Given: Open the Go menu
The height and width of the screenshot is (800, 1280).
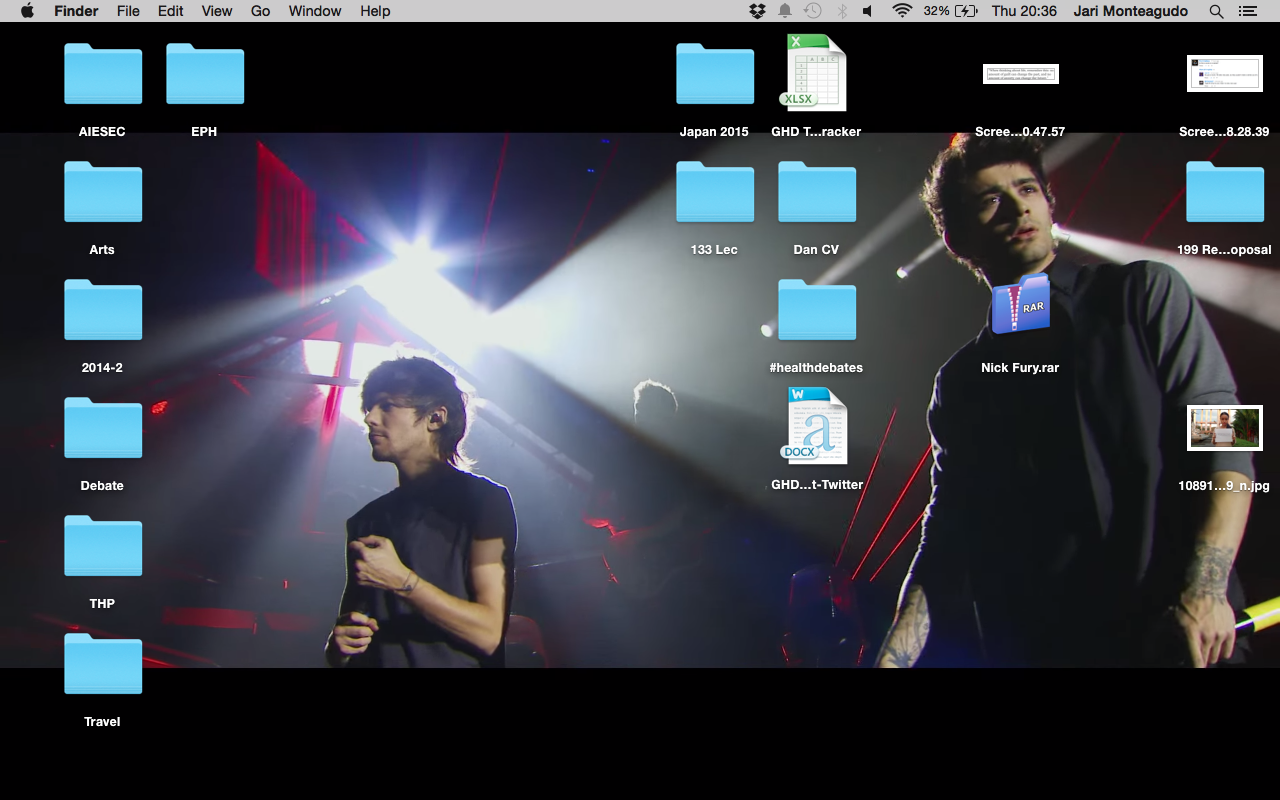Looking at the screenshot, I should [260, 11].
